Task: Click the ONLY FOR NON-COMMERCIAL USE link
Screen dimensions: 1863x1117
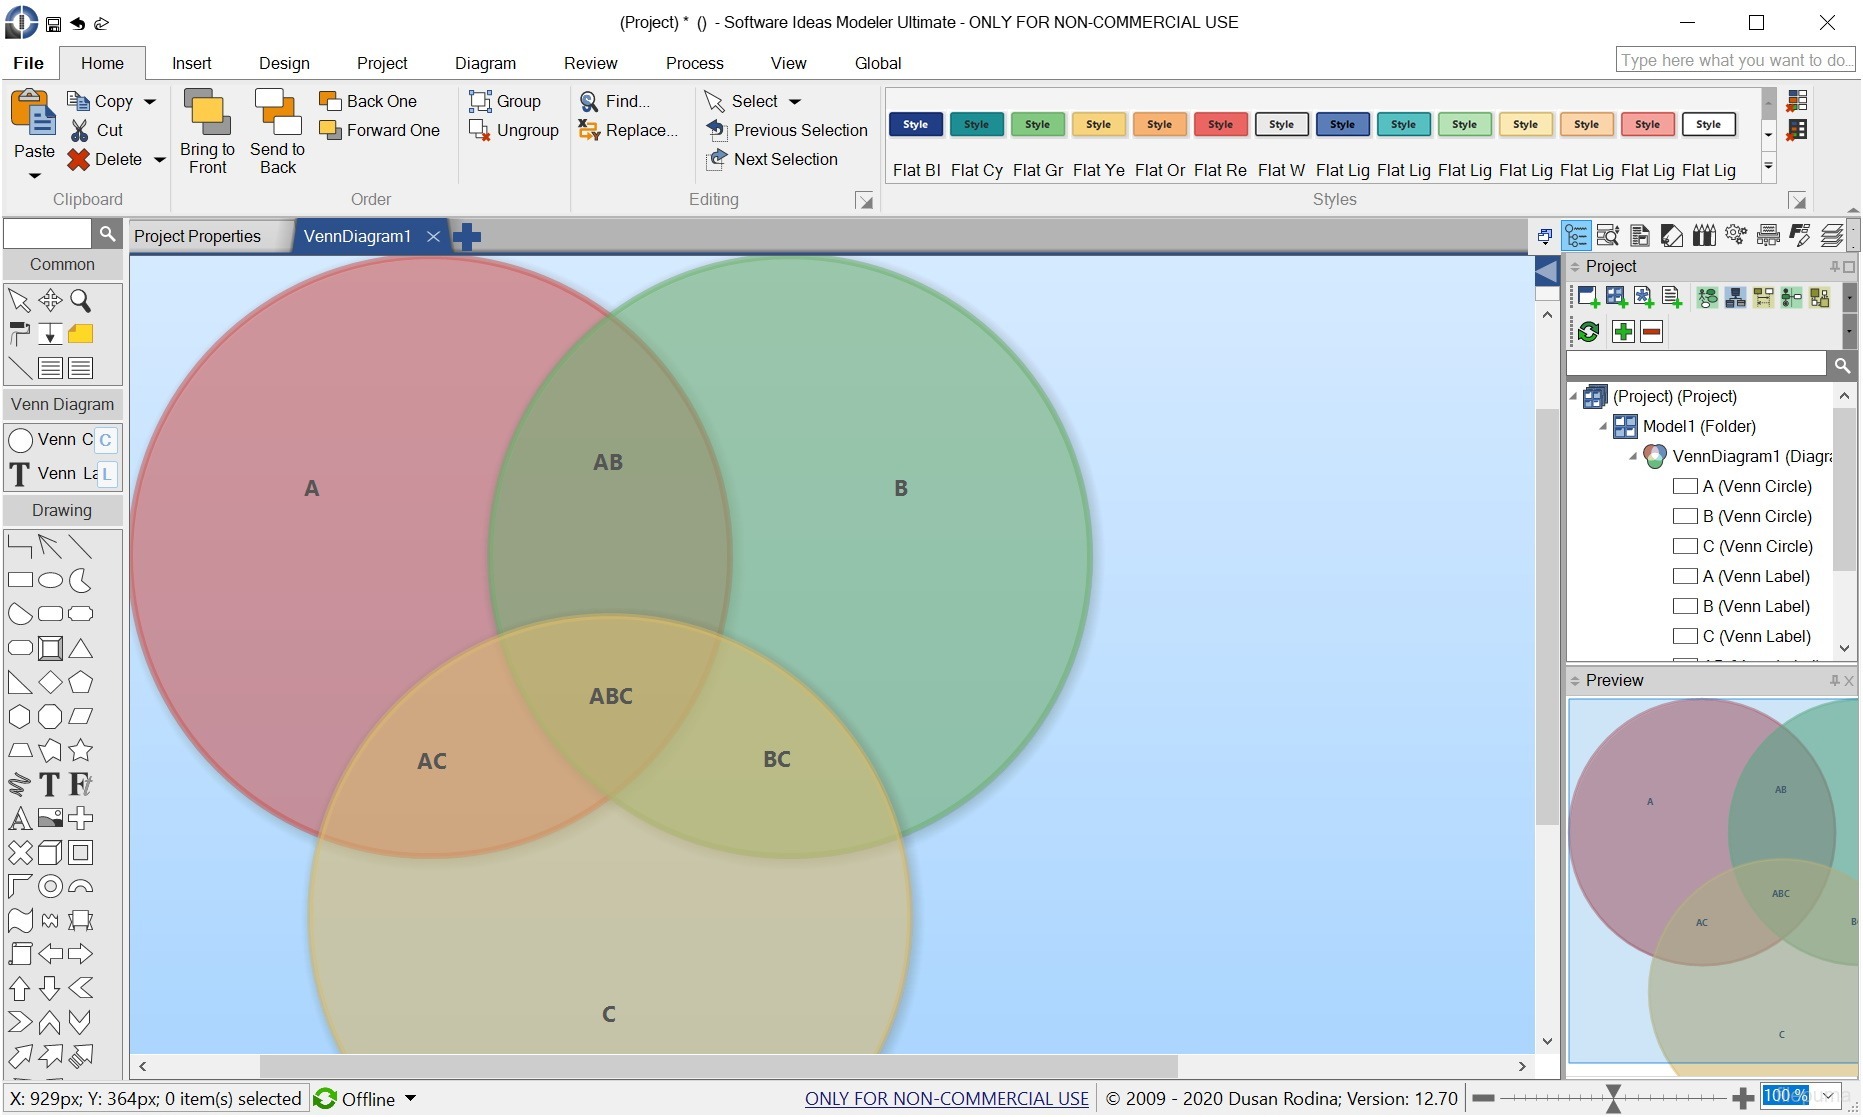Action: tap(945, 1098)
